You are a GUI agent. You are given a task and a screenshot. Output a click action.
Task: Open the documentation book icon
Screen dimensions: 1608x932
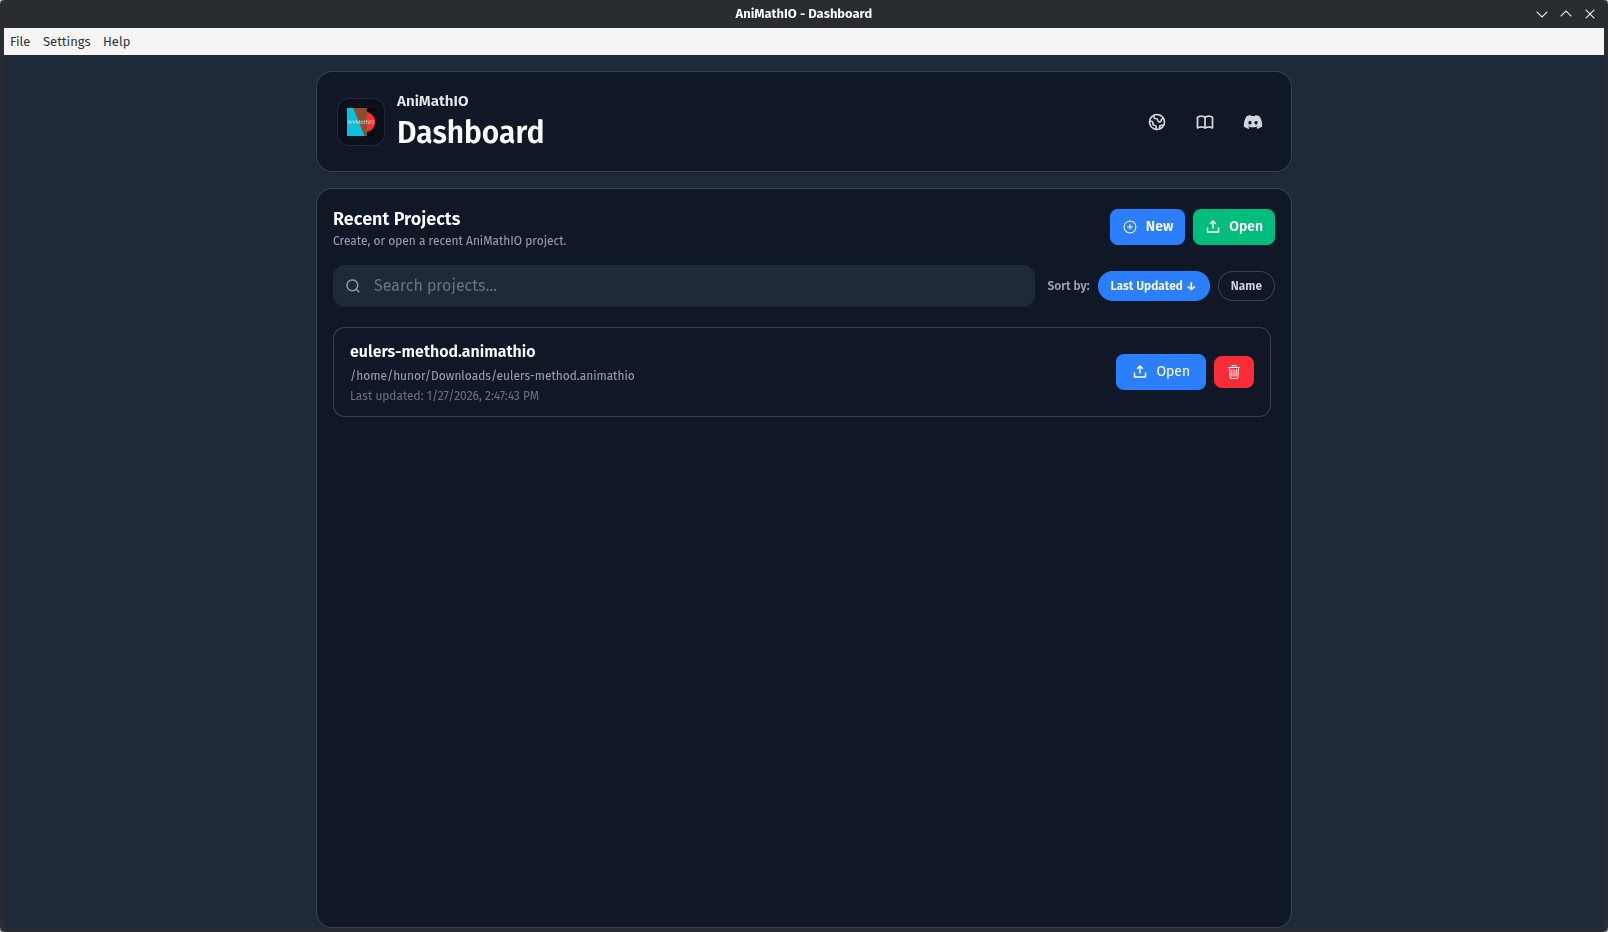point(1204,122)
